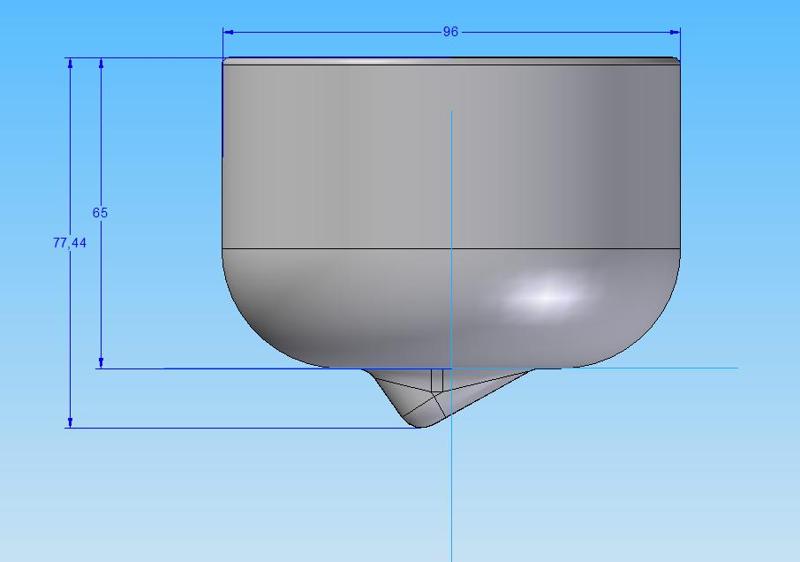Select the 96 width dimension value

point(450,32)
